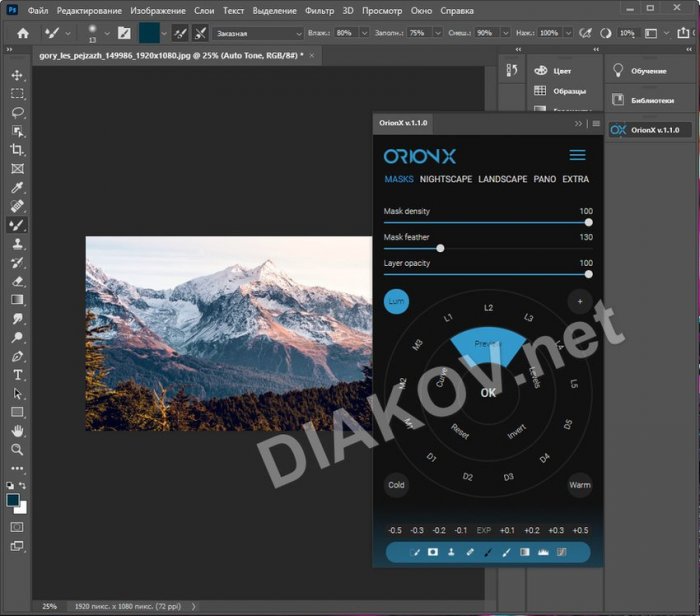Select the Lasso tool
Image resolution: width=700 pixels, height=616 pixels.
pyautogui.click(x=17, y=113)
